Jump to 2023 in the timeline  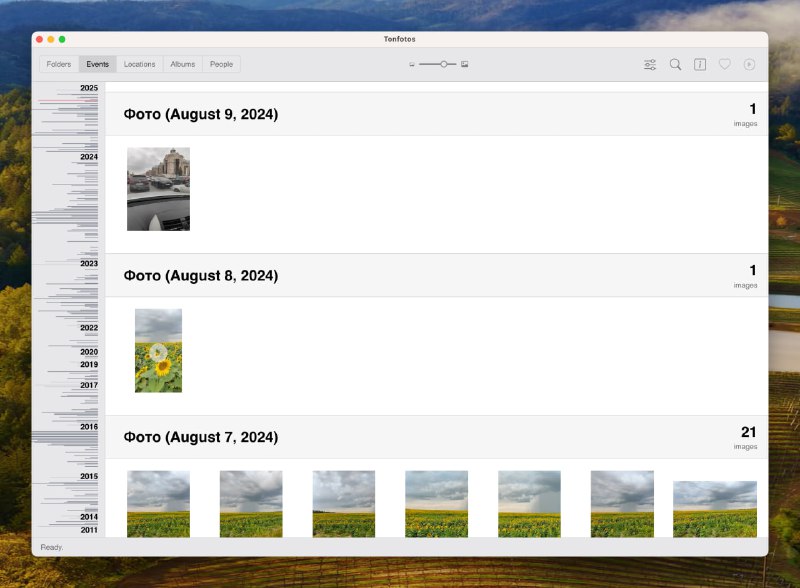tap(89, 264)
